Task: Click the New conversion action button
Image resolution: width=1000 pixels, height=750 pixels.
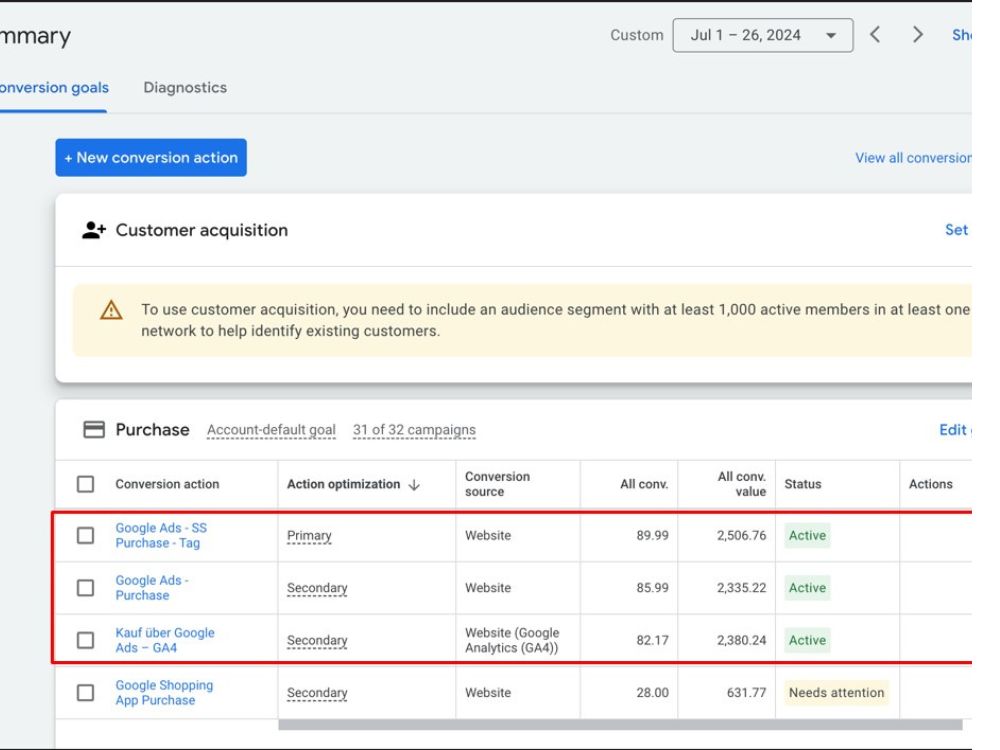Action: tap(151, 158)
